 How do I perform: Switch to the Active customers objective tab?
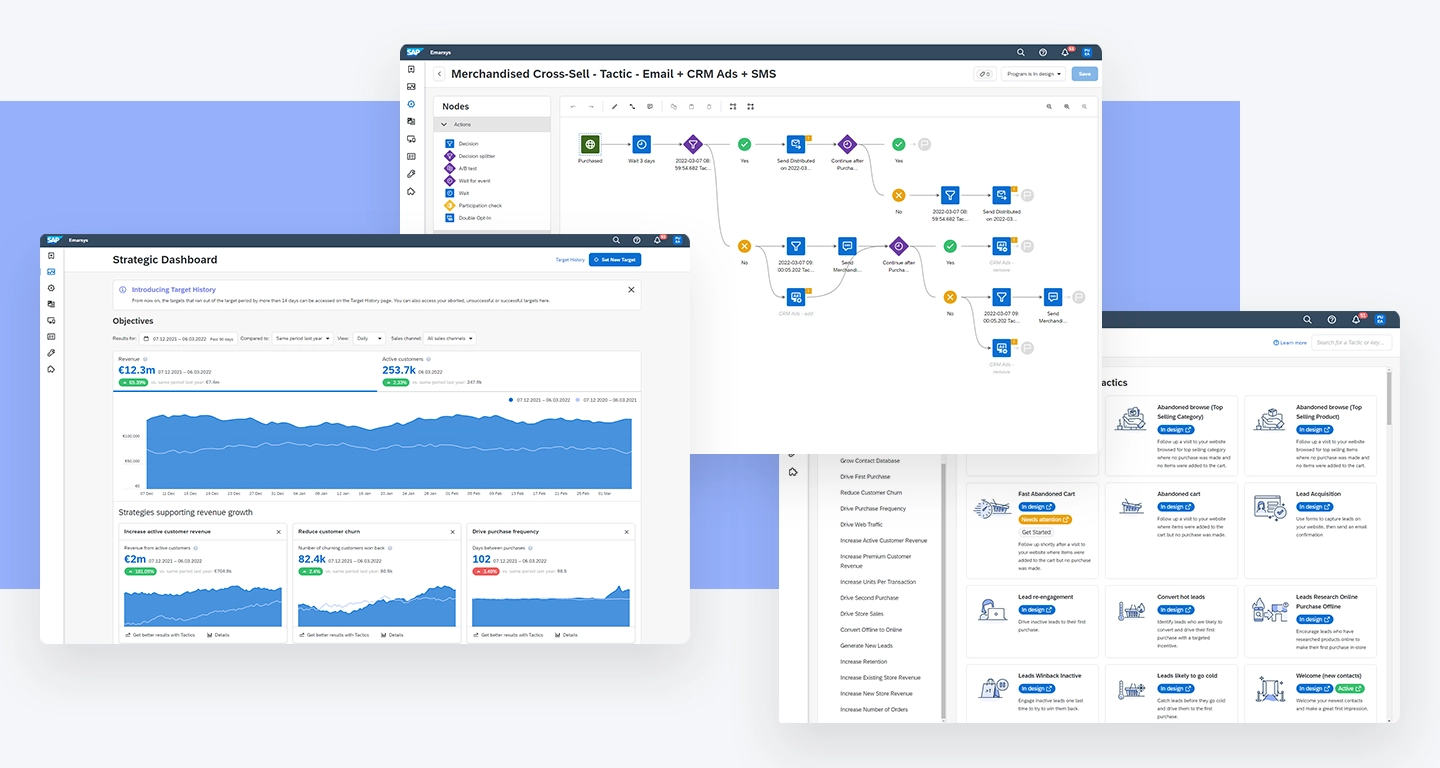coord(509,371)
